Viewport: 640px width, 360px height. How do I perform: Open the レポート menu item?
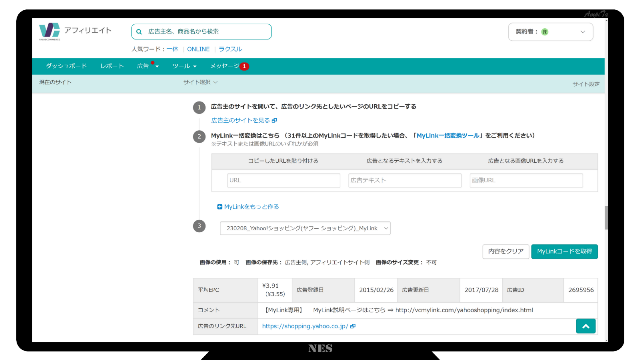click(112, 66)
